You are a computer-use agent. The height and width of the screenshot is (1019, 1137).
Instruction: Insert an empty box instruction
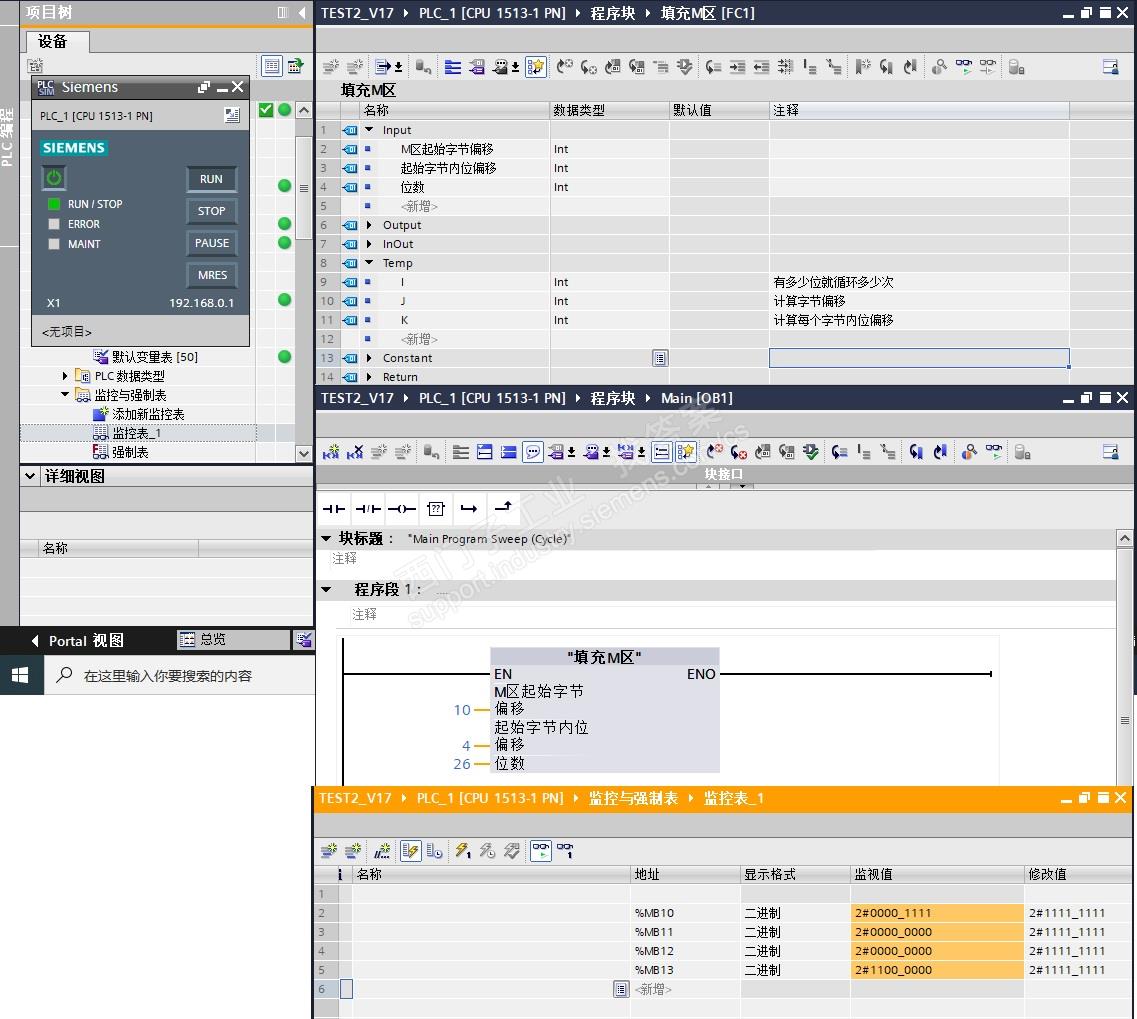pos(436,509)
